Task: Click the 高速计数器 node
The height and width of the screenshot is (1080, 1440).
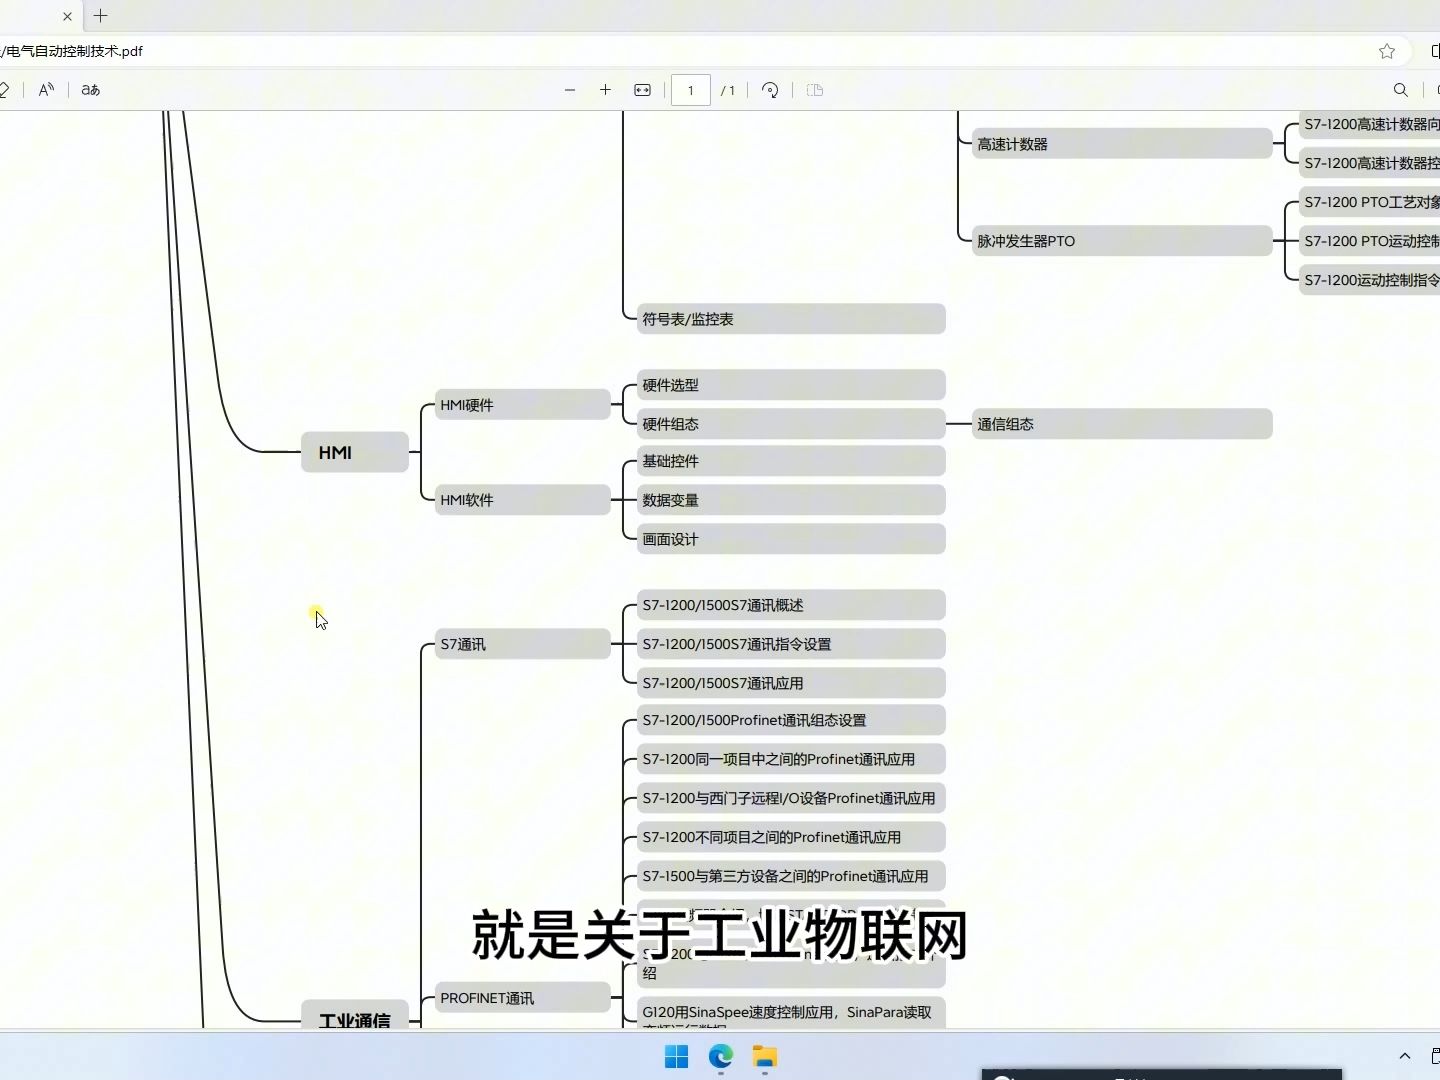Action: click(x=1122, y=144)
